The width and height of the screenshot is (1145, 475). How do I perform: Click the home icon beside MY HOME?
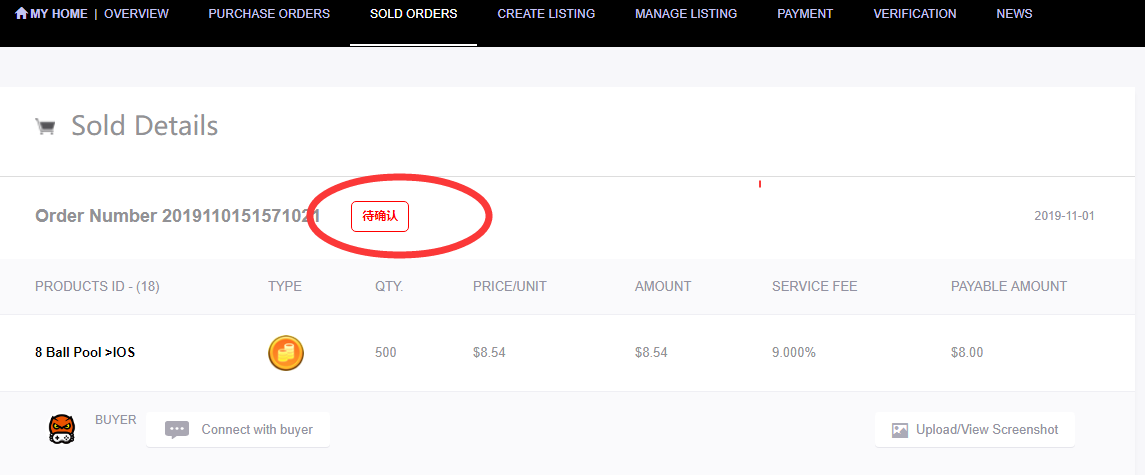click(x=21, y=14)
